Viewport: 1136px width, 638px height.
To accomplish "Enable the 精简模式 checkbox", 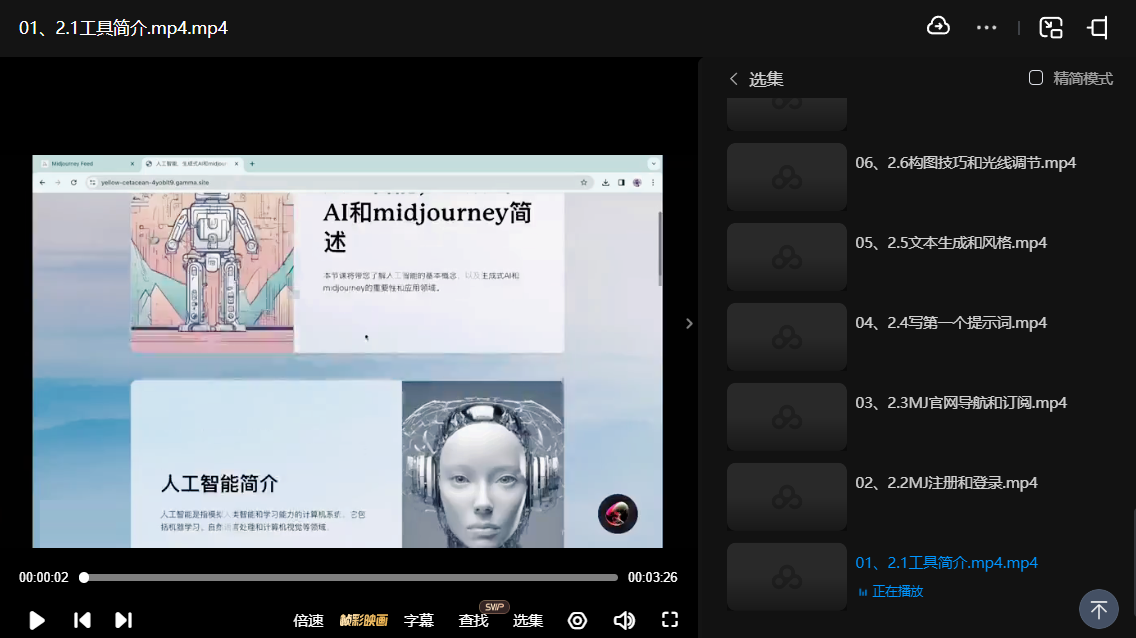I will 1036,78.
